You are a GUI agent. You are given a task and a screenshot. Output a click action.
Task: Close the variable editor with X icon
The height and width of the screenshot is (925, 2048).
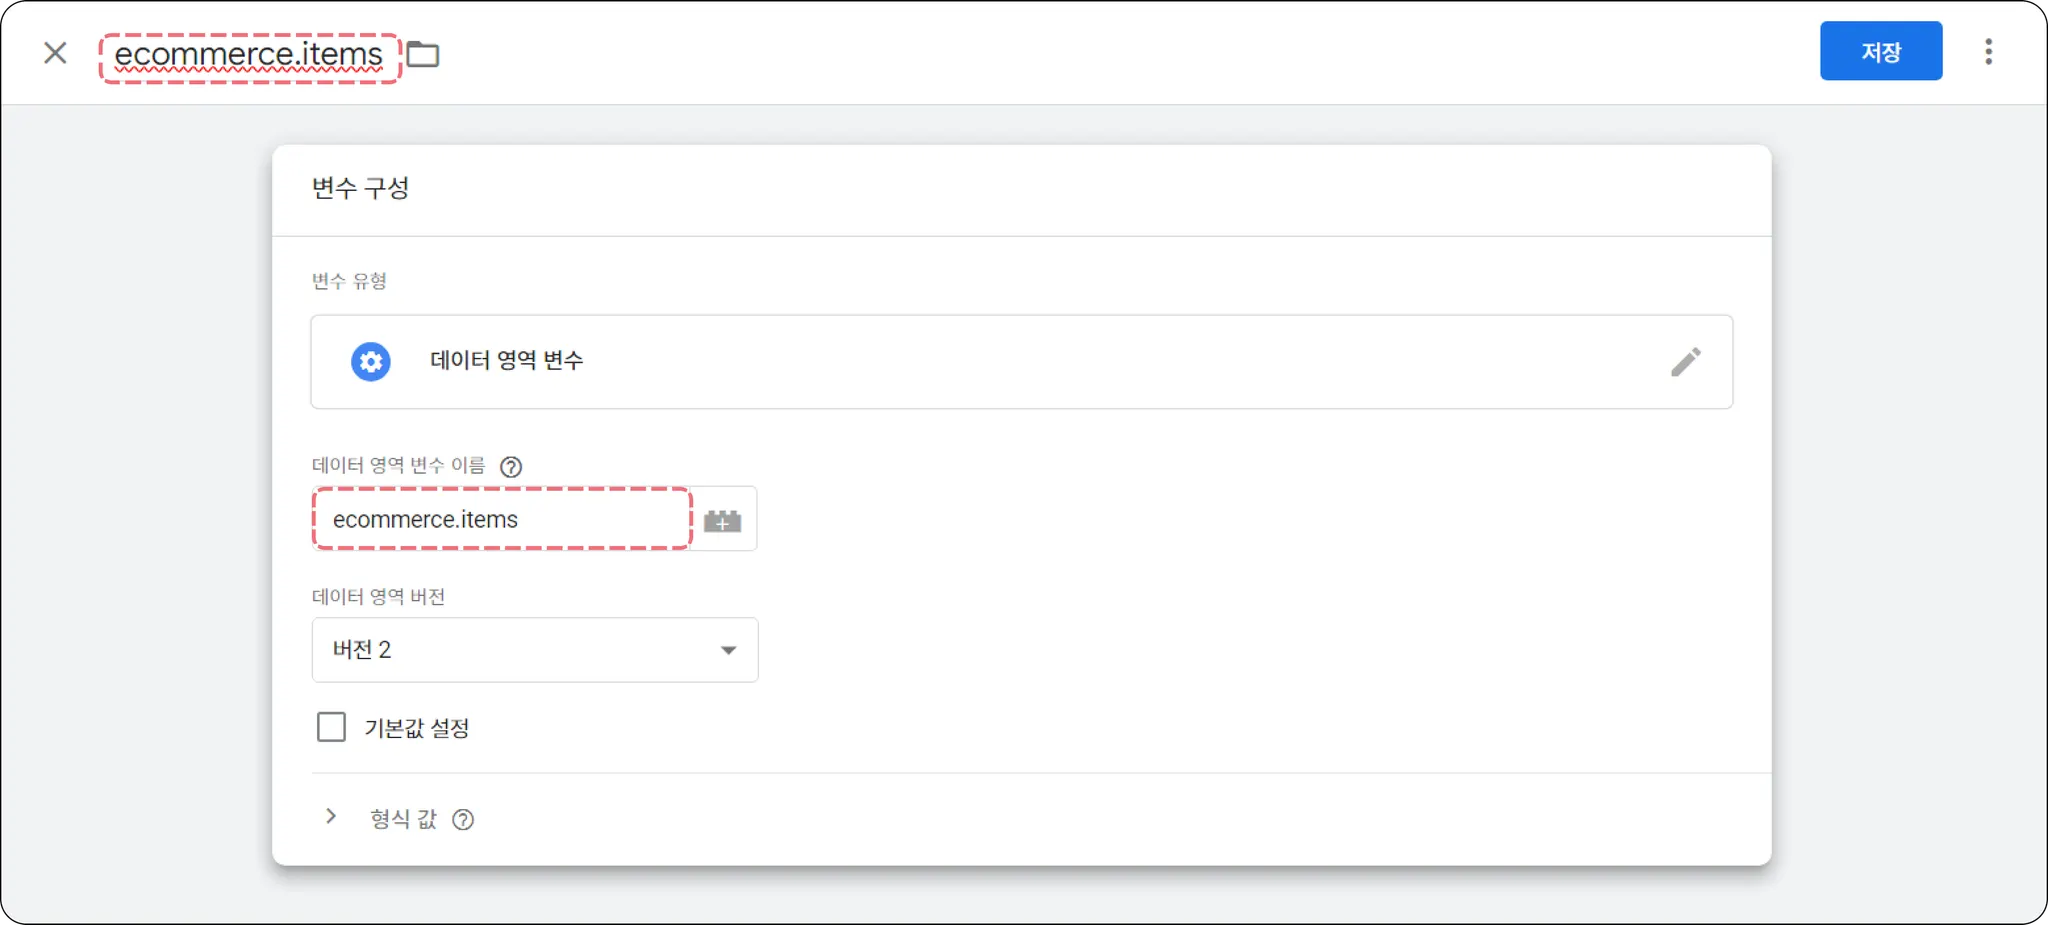point(55,53)
